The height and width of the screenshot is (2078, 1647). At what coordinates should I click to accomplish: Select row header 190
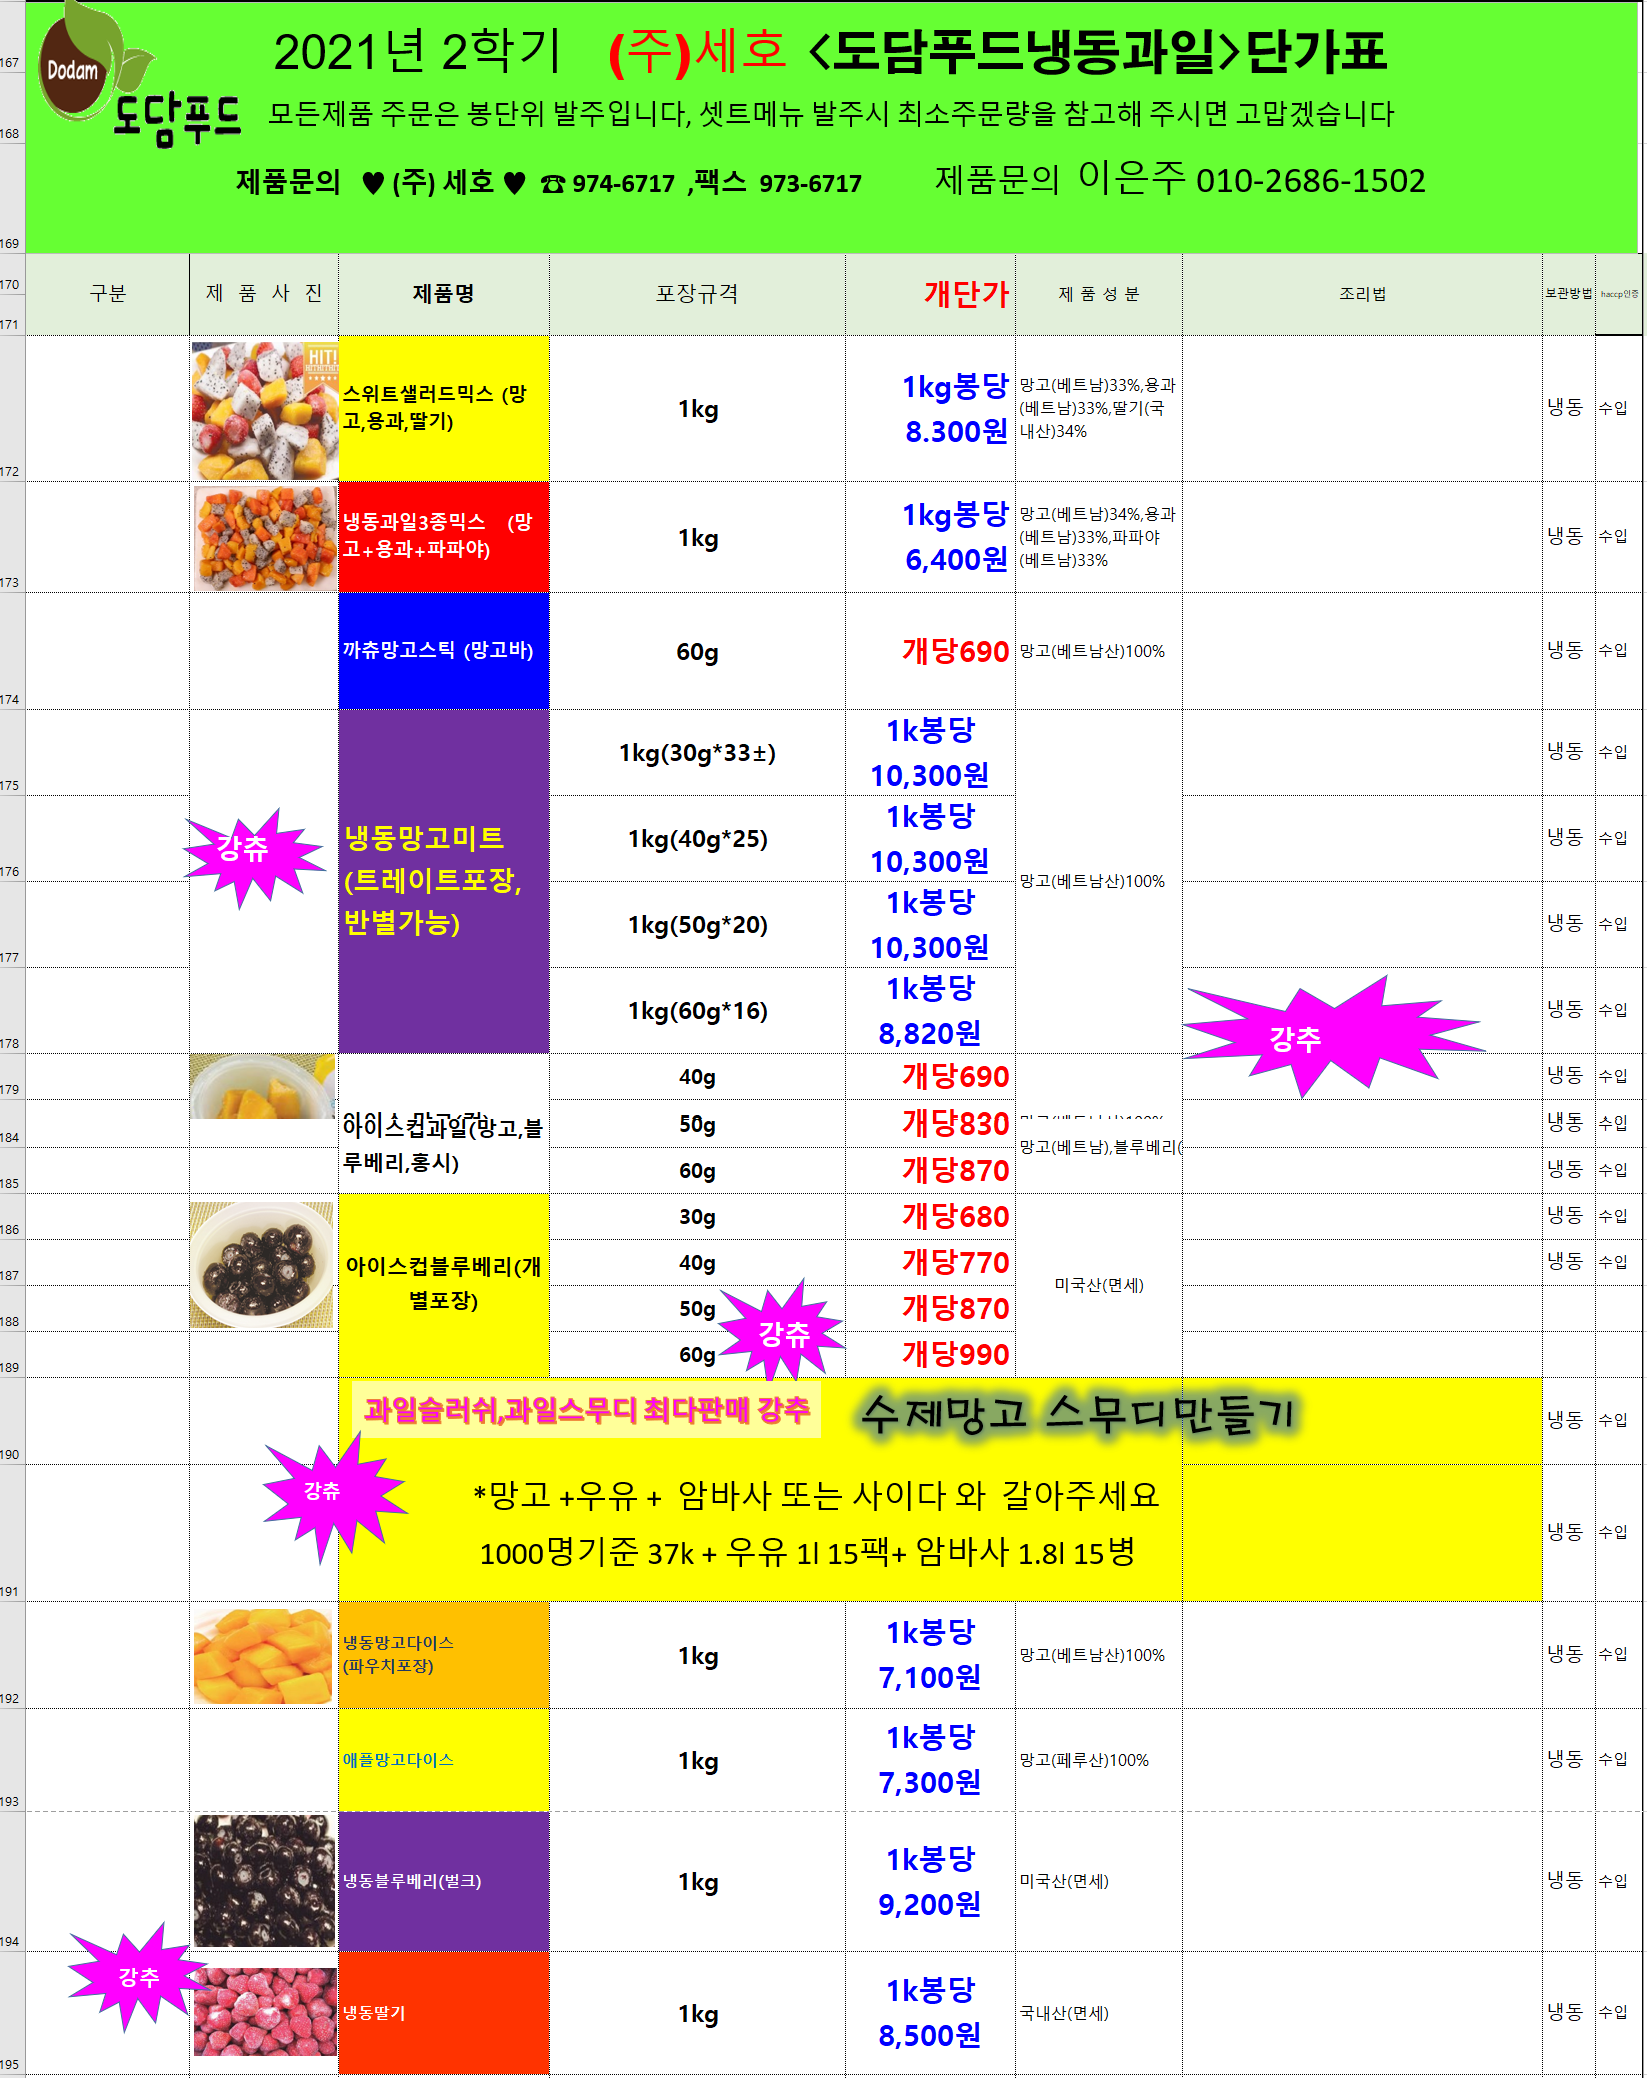pos(12,1420)
